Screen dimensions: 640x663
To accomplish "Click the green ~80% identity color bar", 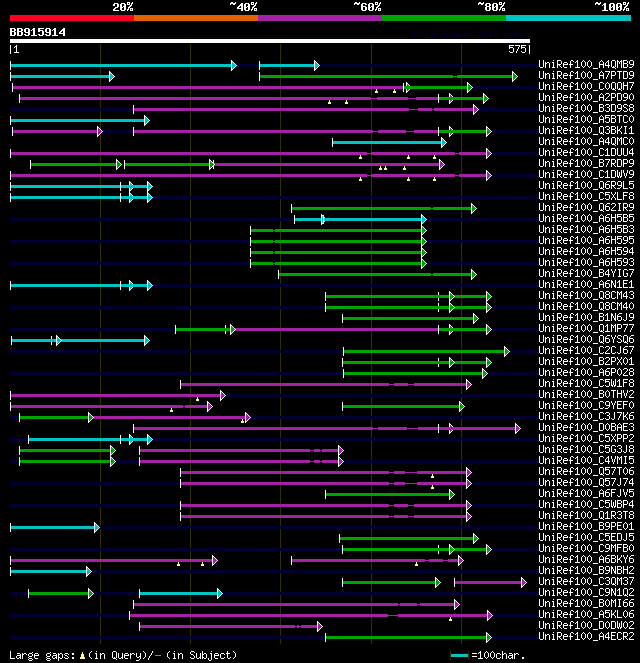I will point(444,18).
